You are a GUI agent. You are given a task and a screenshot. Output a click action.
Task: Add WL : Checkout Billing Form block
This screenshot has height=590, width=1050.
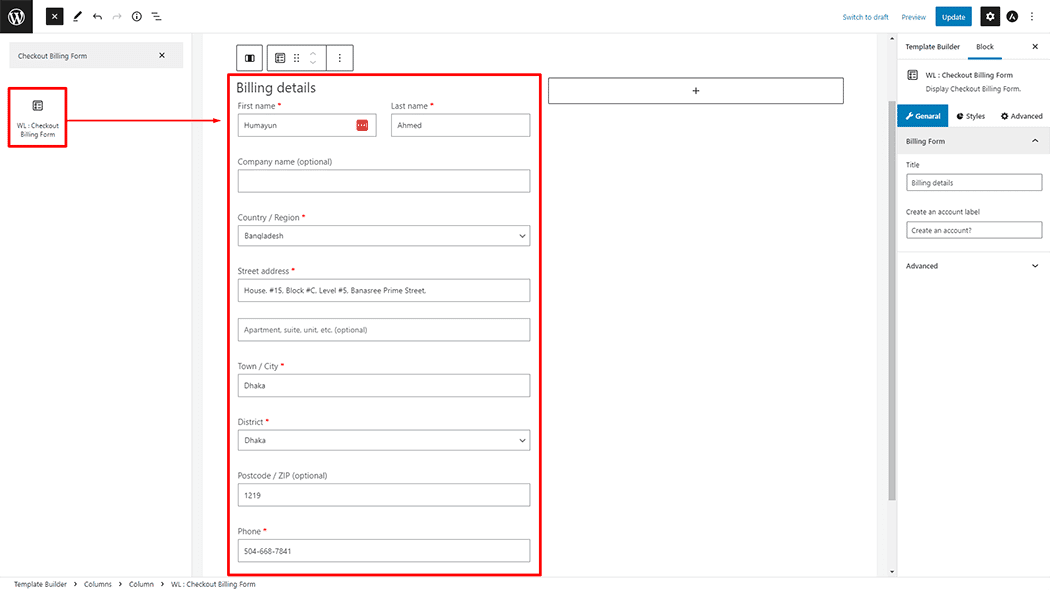(x=38, y=117)
